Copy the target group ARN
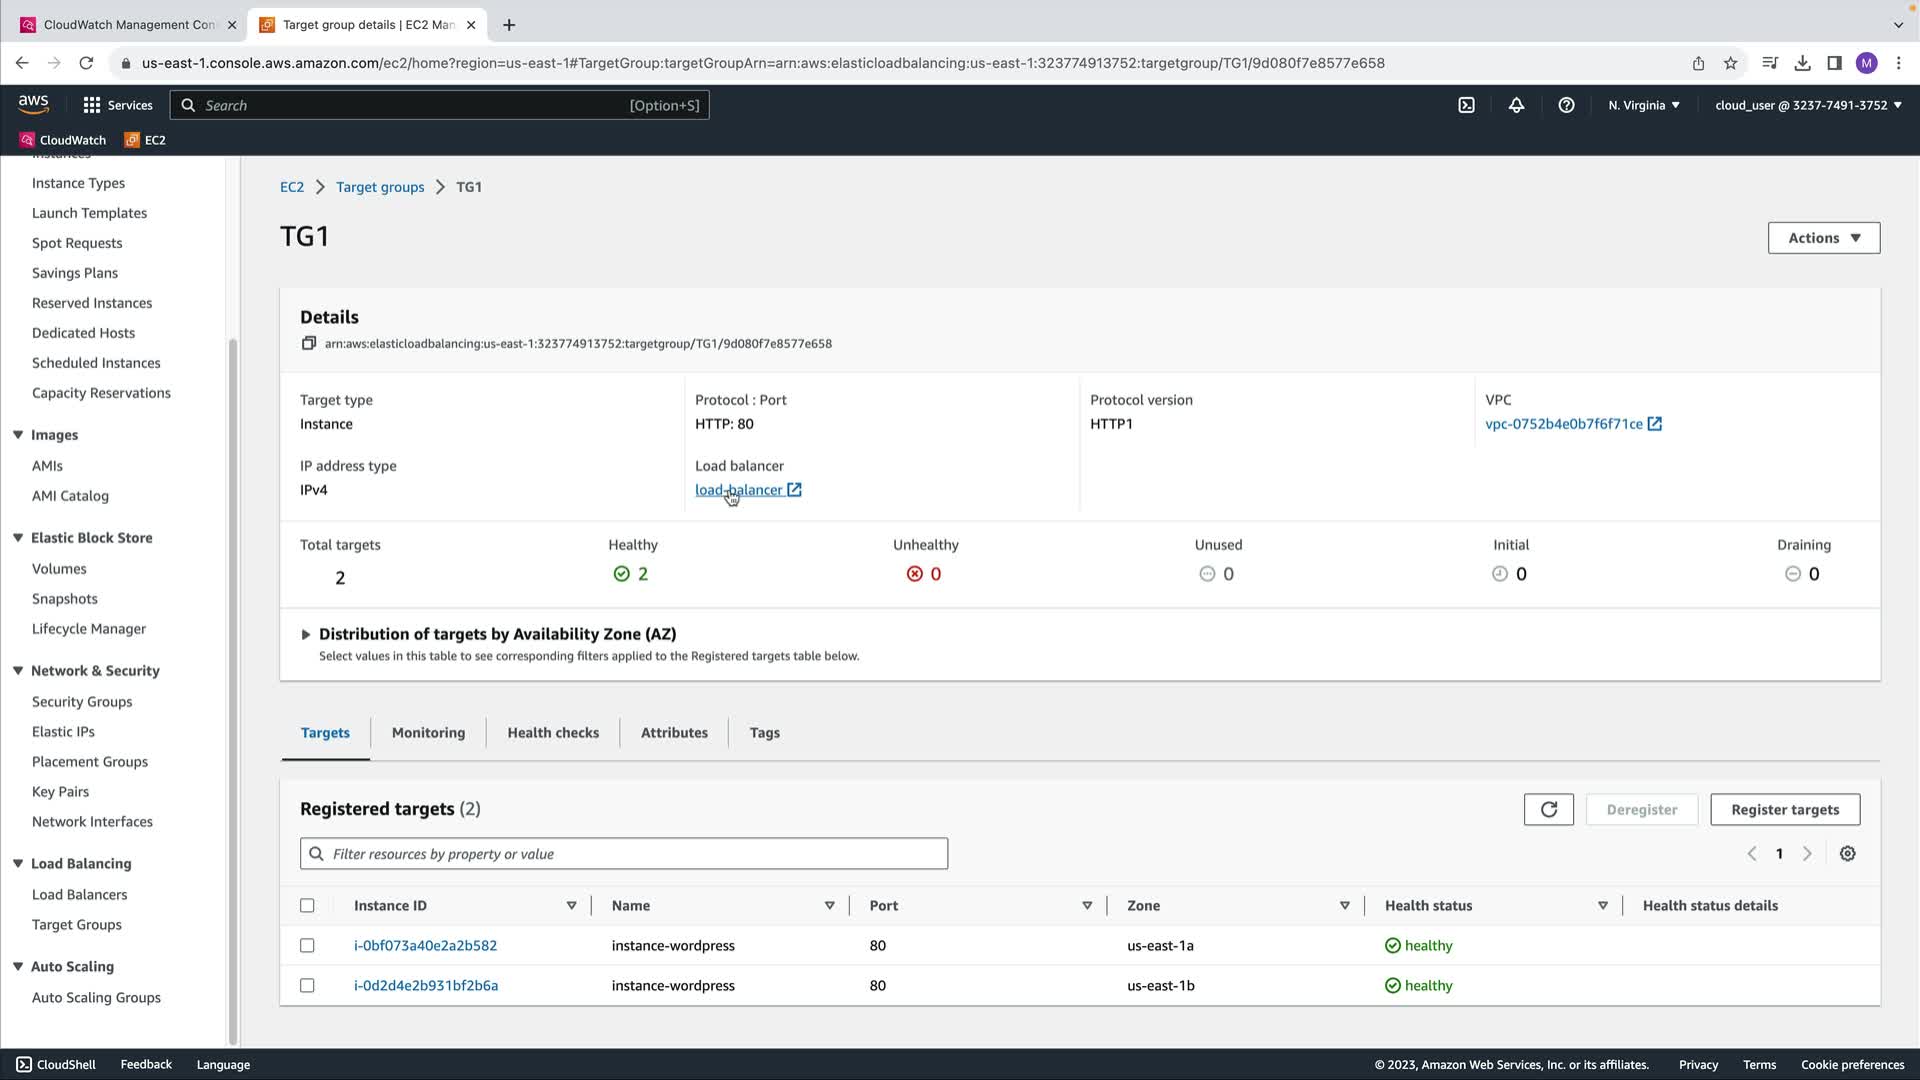 point(309,343)
